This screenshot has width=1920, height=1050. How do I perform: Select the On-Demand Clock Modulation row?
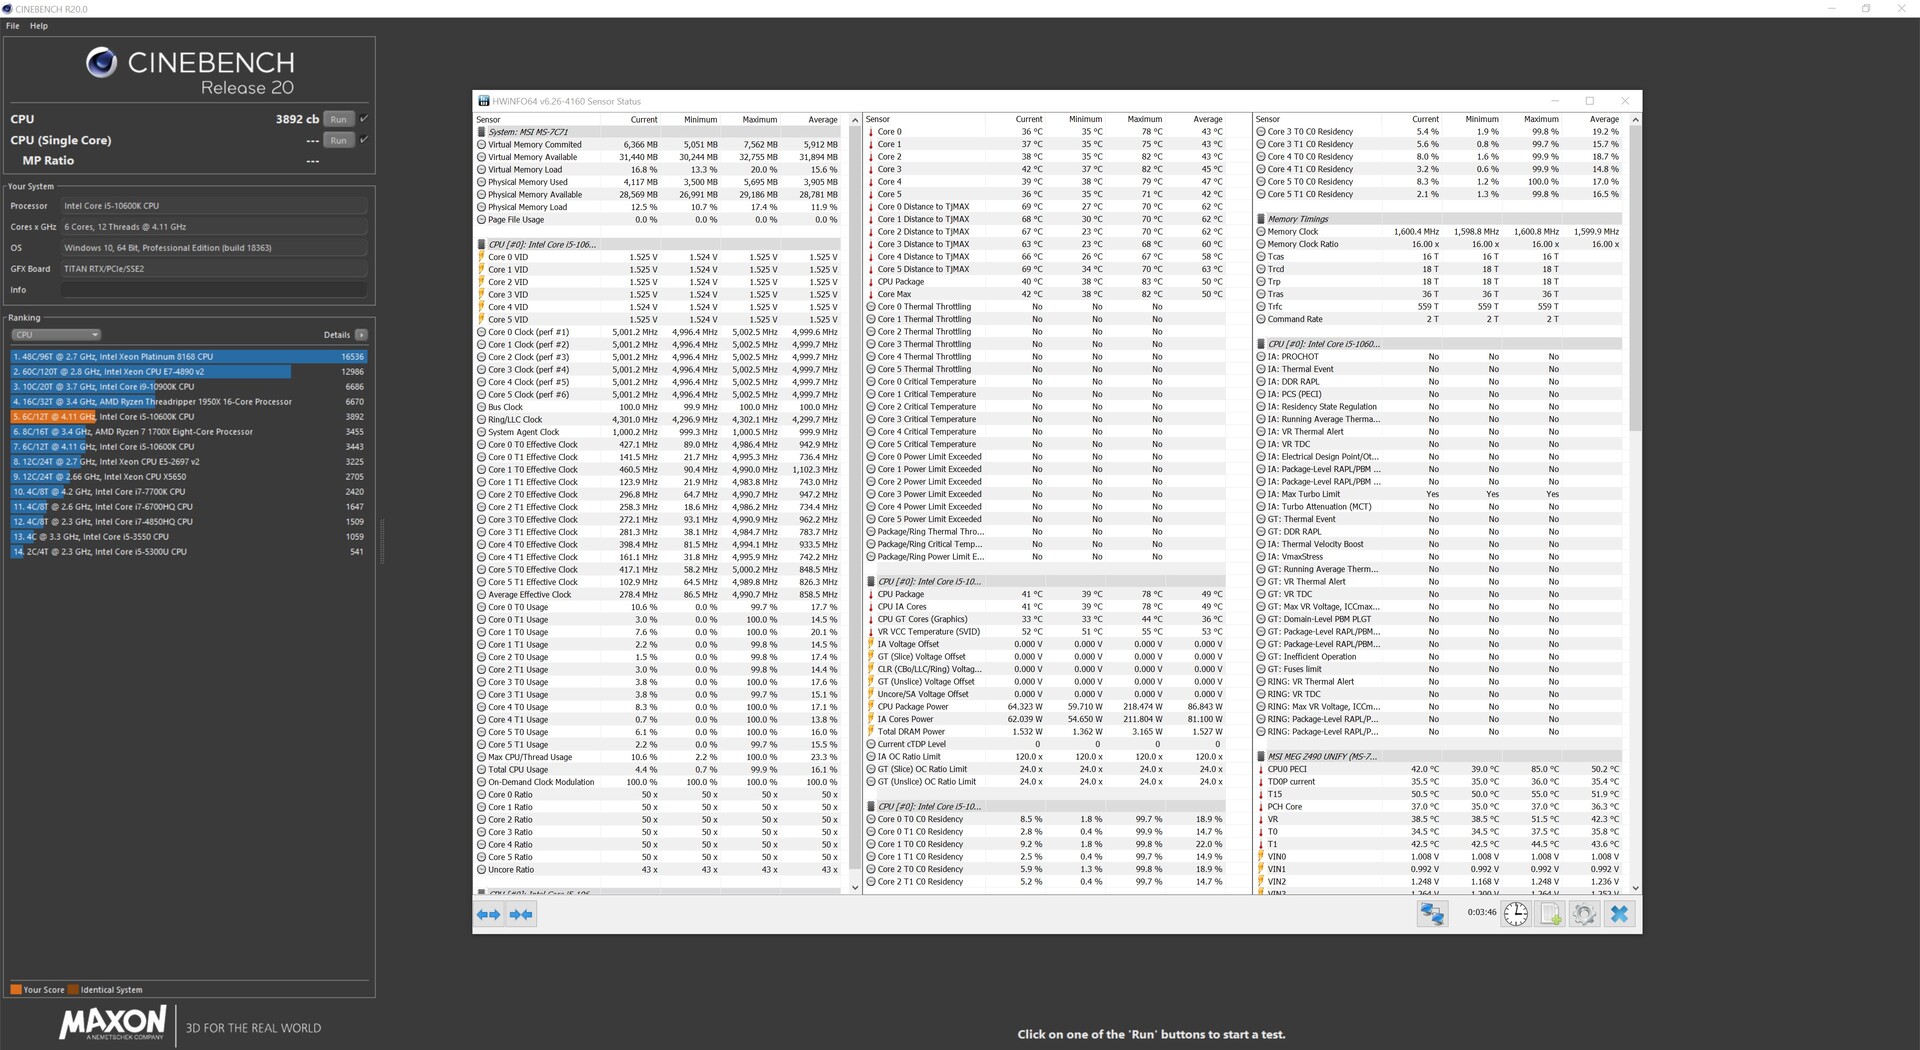point(658,782)
